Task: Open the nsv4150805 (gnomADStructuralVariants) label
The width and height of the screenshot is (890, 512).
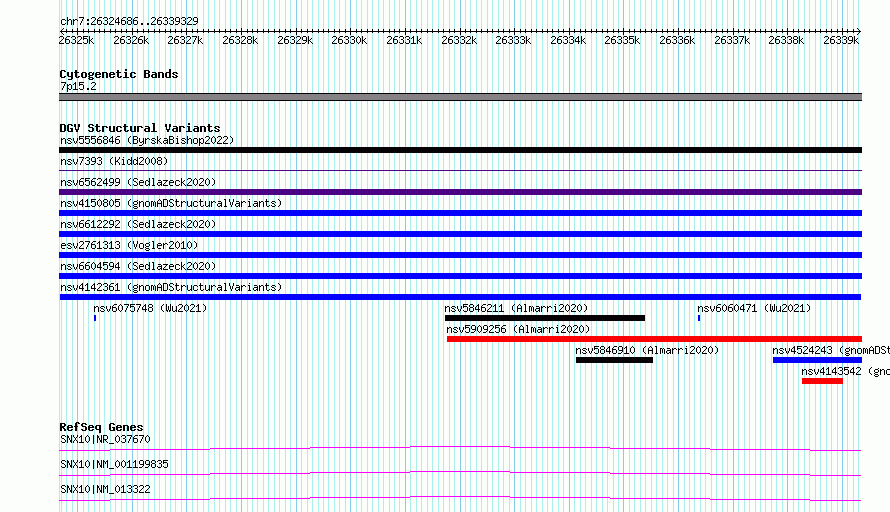Action: 171,203
